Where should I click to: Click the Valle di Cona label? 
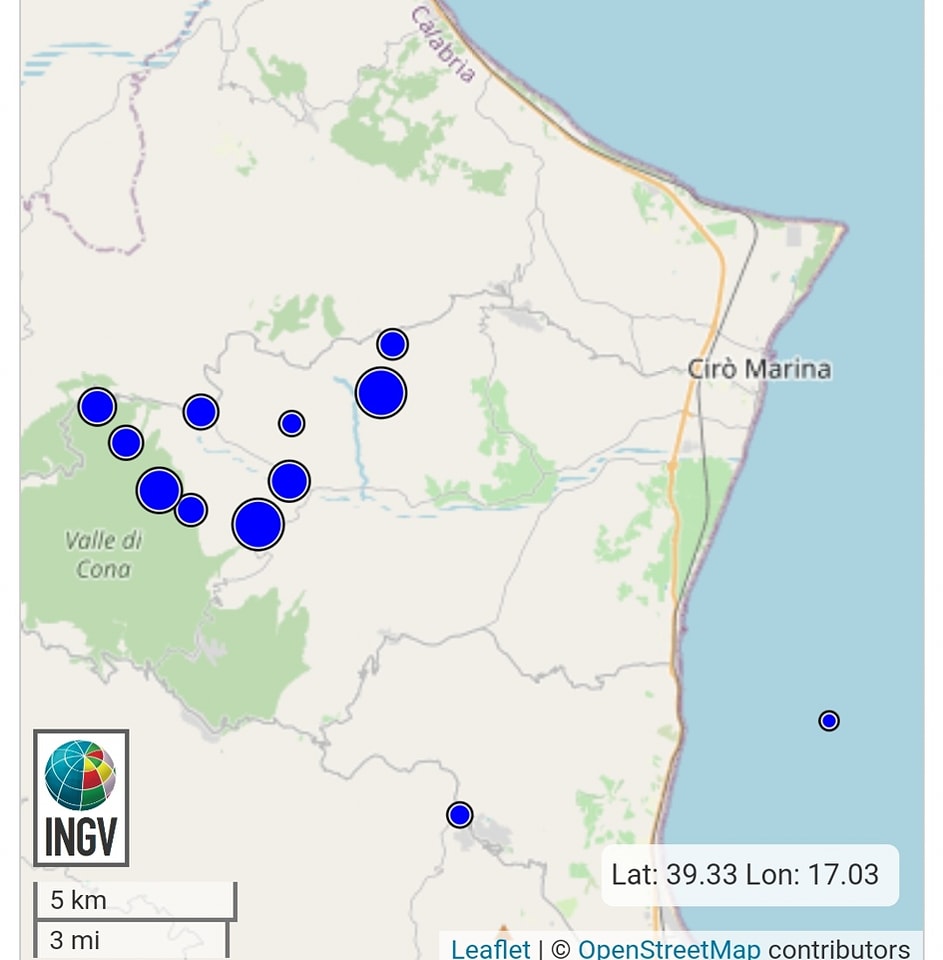(103, 555)
